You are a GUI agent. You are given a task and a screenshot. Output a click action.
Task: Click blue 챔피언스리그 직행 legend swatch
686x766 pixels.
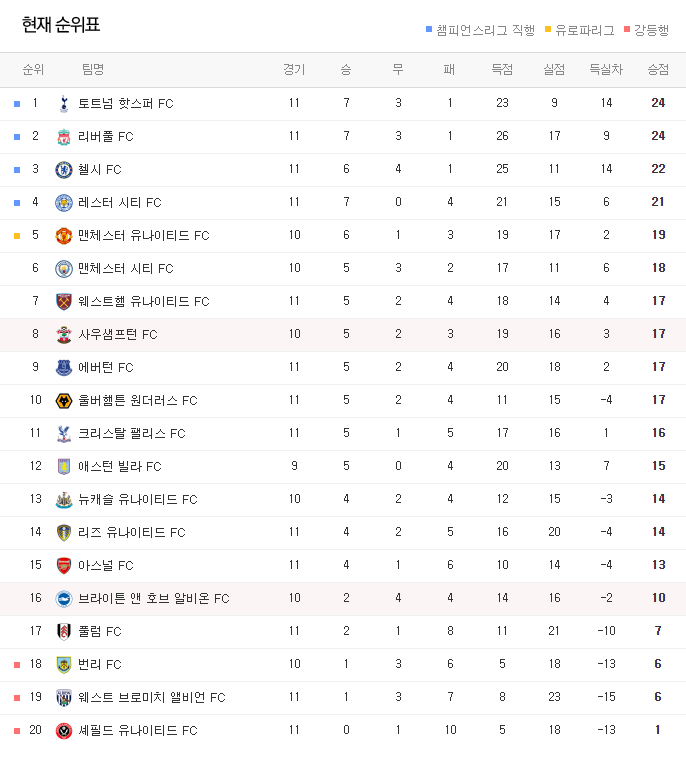pos(429,30)
